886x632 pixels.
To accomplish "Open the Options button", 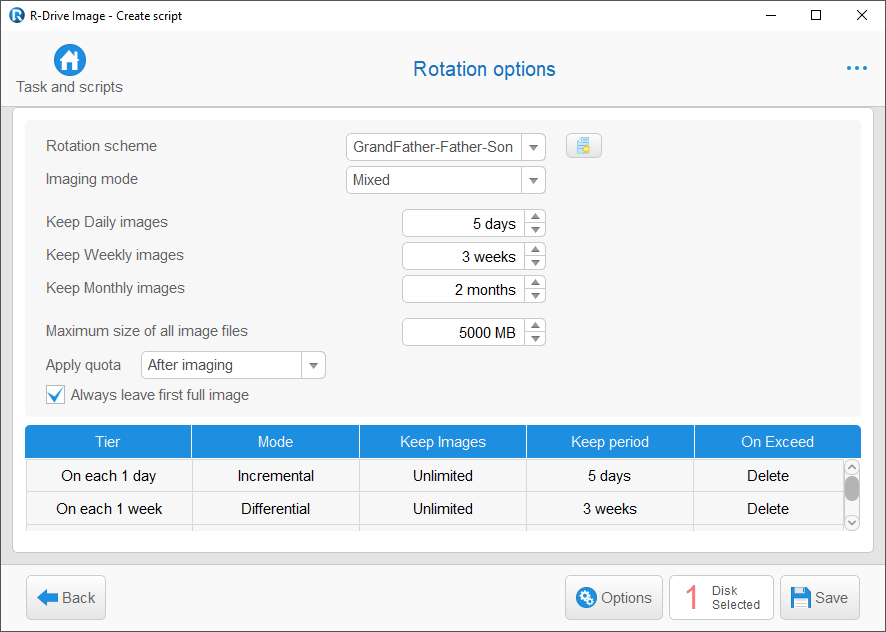I will (614, 598).
